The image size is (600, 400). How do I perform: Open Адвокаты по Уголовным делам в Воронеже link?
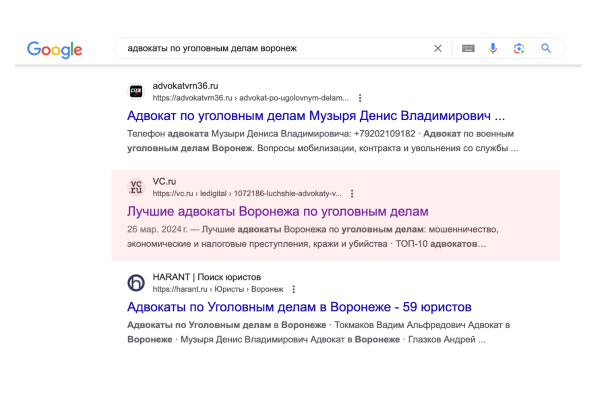tap(299, 307)
